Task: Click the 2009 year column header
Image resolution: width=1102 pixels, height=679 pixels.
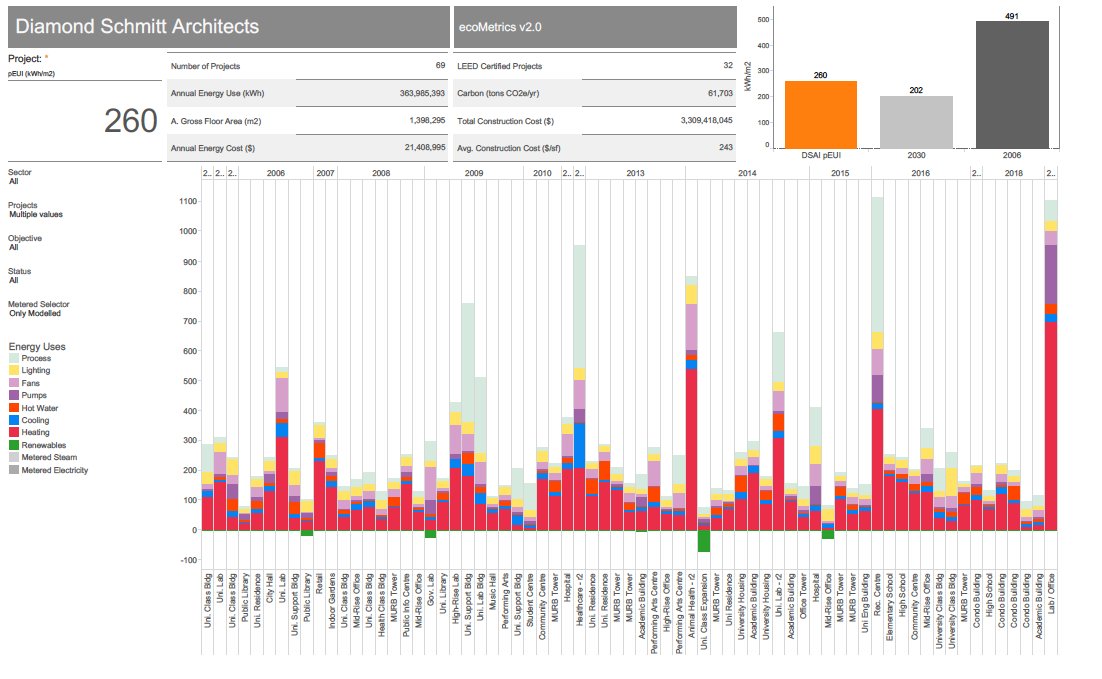Action: pyautogui.click(x=474, y=173)
